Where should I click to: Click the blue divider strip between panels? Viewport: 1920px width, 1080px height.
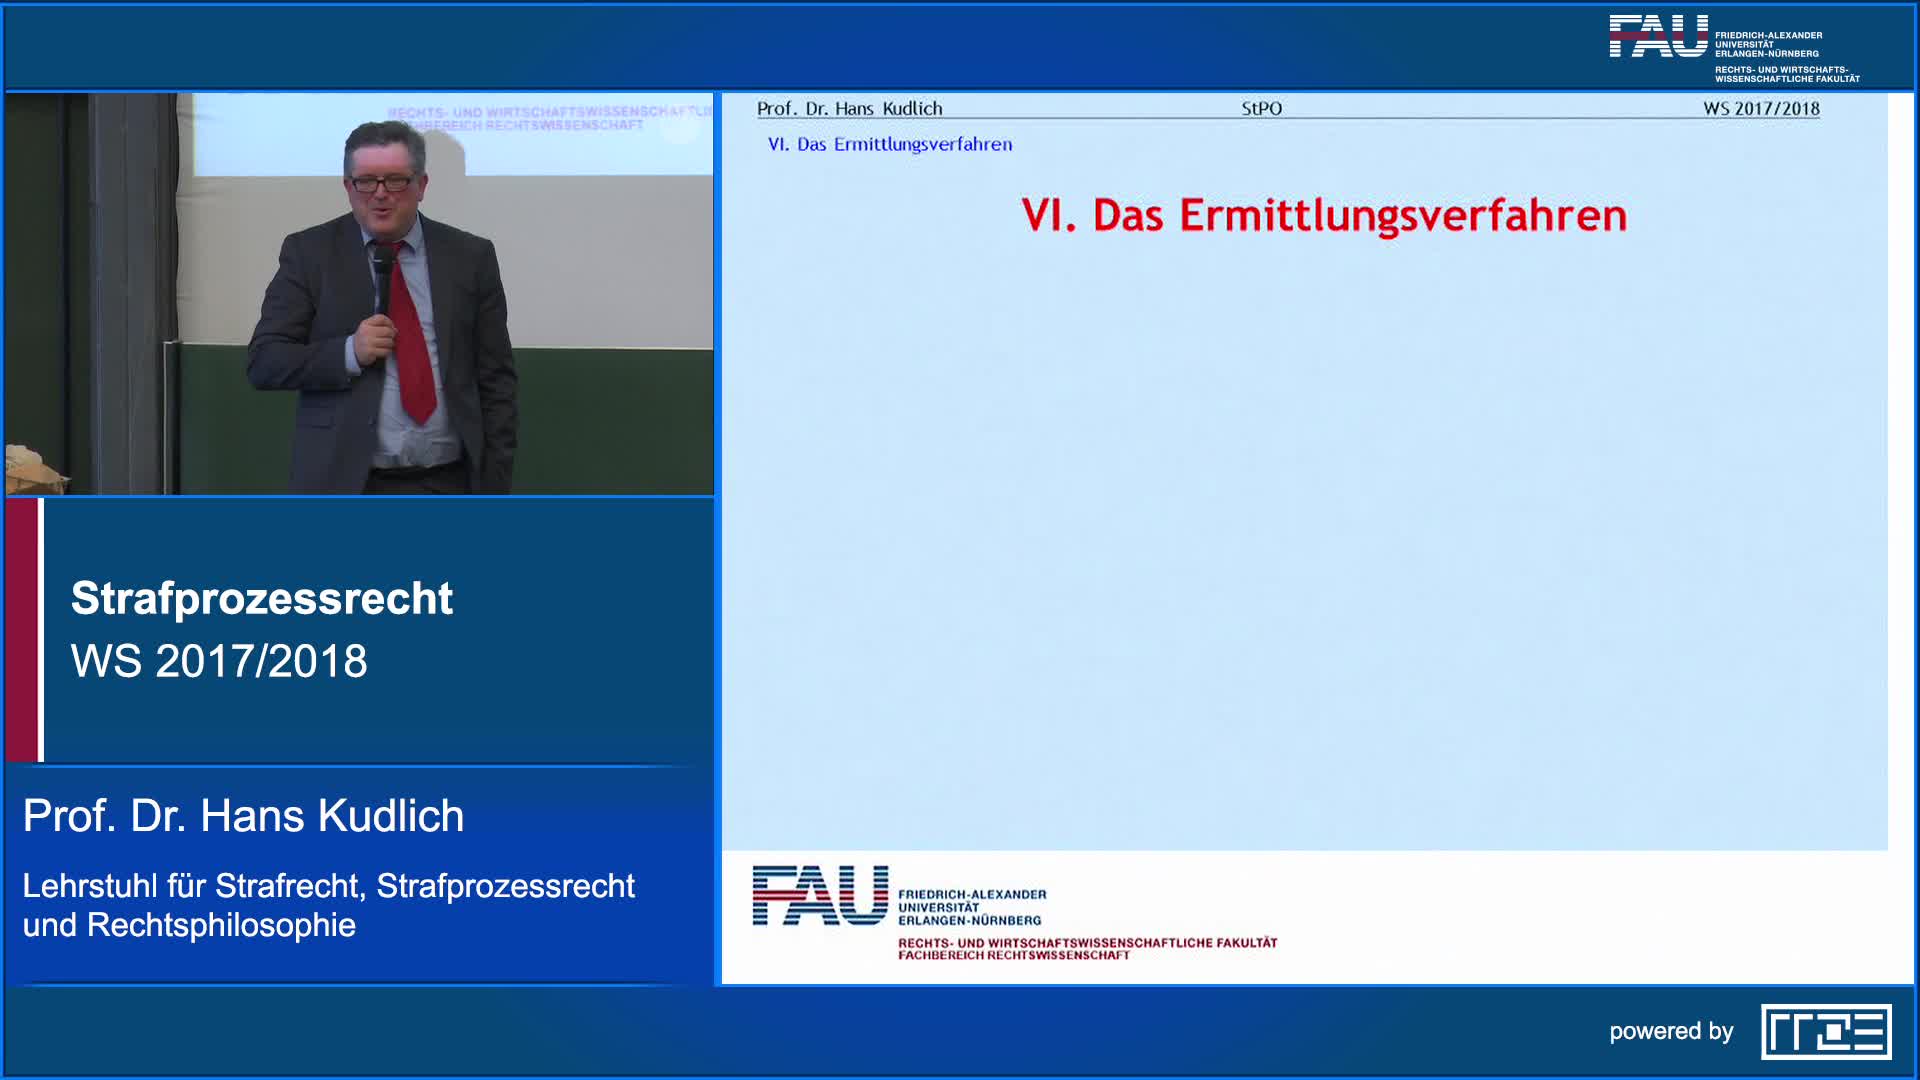point(718,540)
